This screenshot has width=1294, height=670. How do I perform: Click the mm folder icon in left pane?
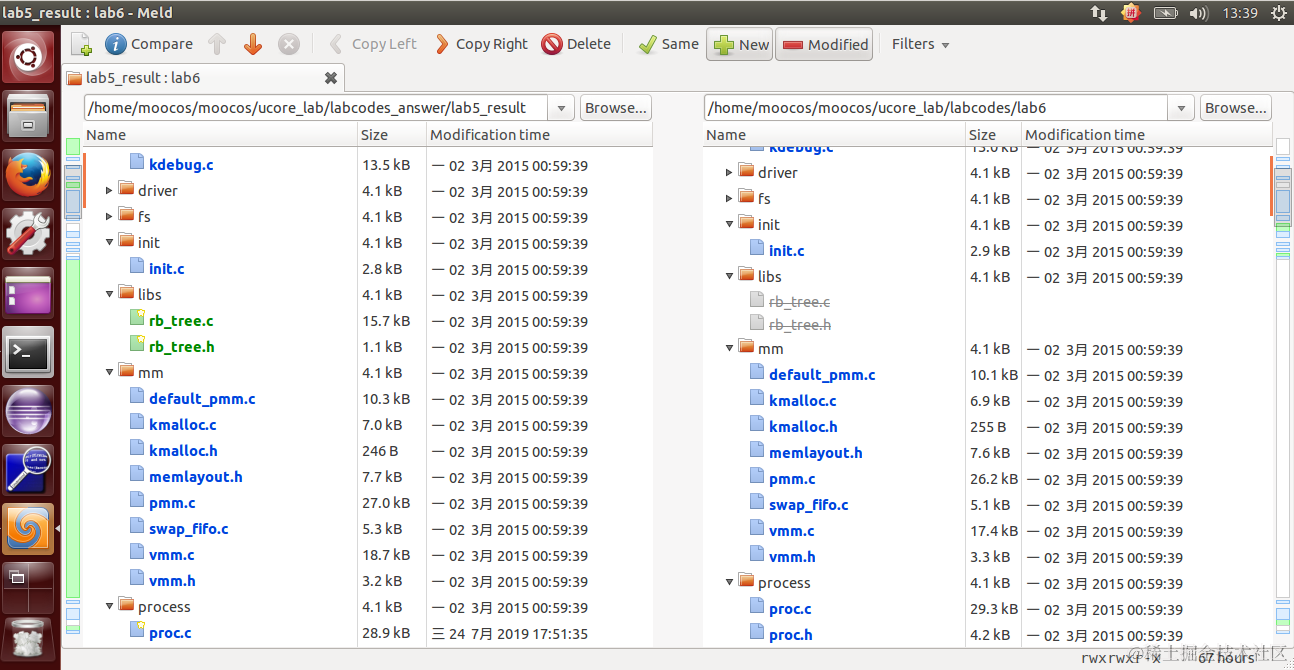click(x=126, y=372)
